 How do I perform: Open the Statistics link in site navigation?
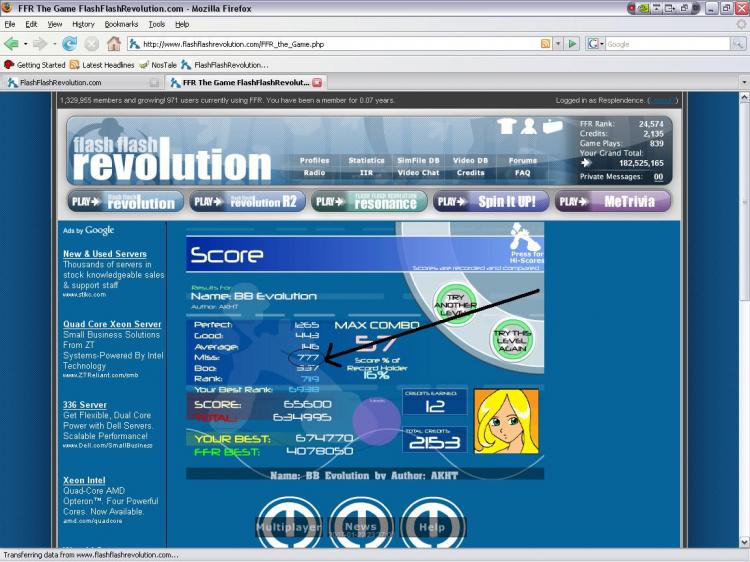pyautogui.click(x=366, y=160)
